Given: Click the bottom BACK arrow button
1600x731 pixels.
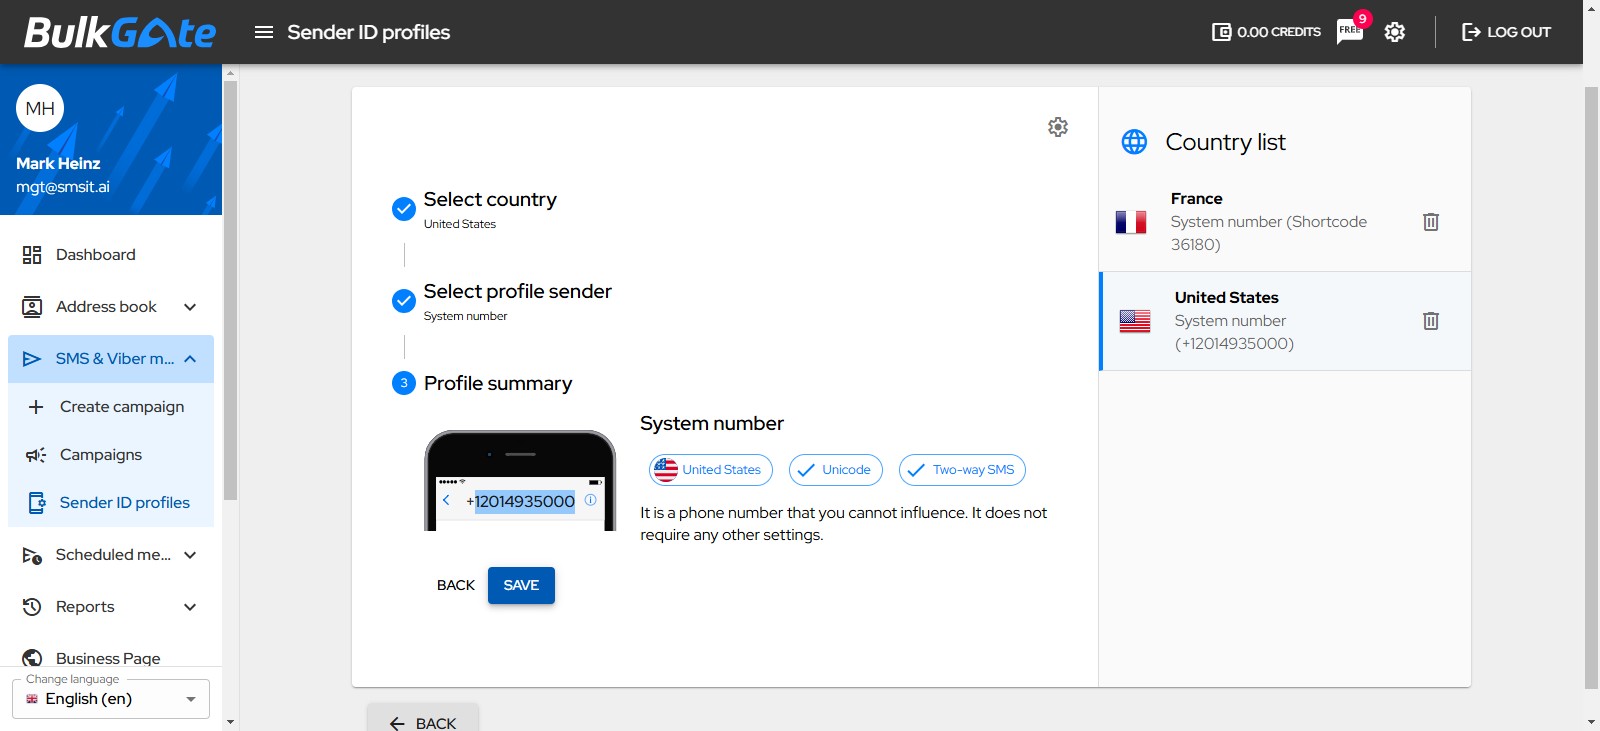Looking at the screenshot, I should pos(423,718).
